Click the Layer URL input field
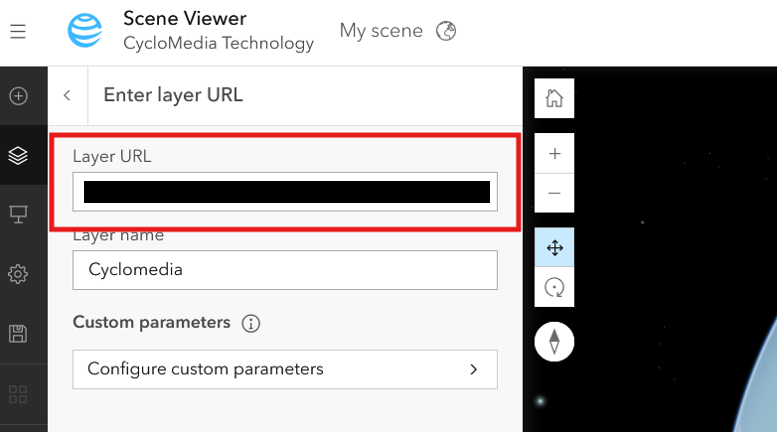 [x=285, y=192]
